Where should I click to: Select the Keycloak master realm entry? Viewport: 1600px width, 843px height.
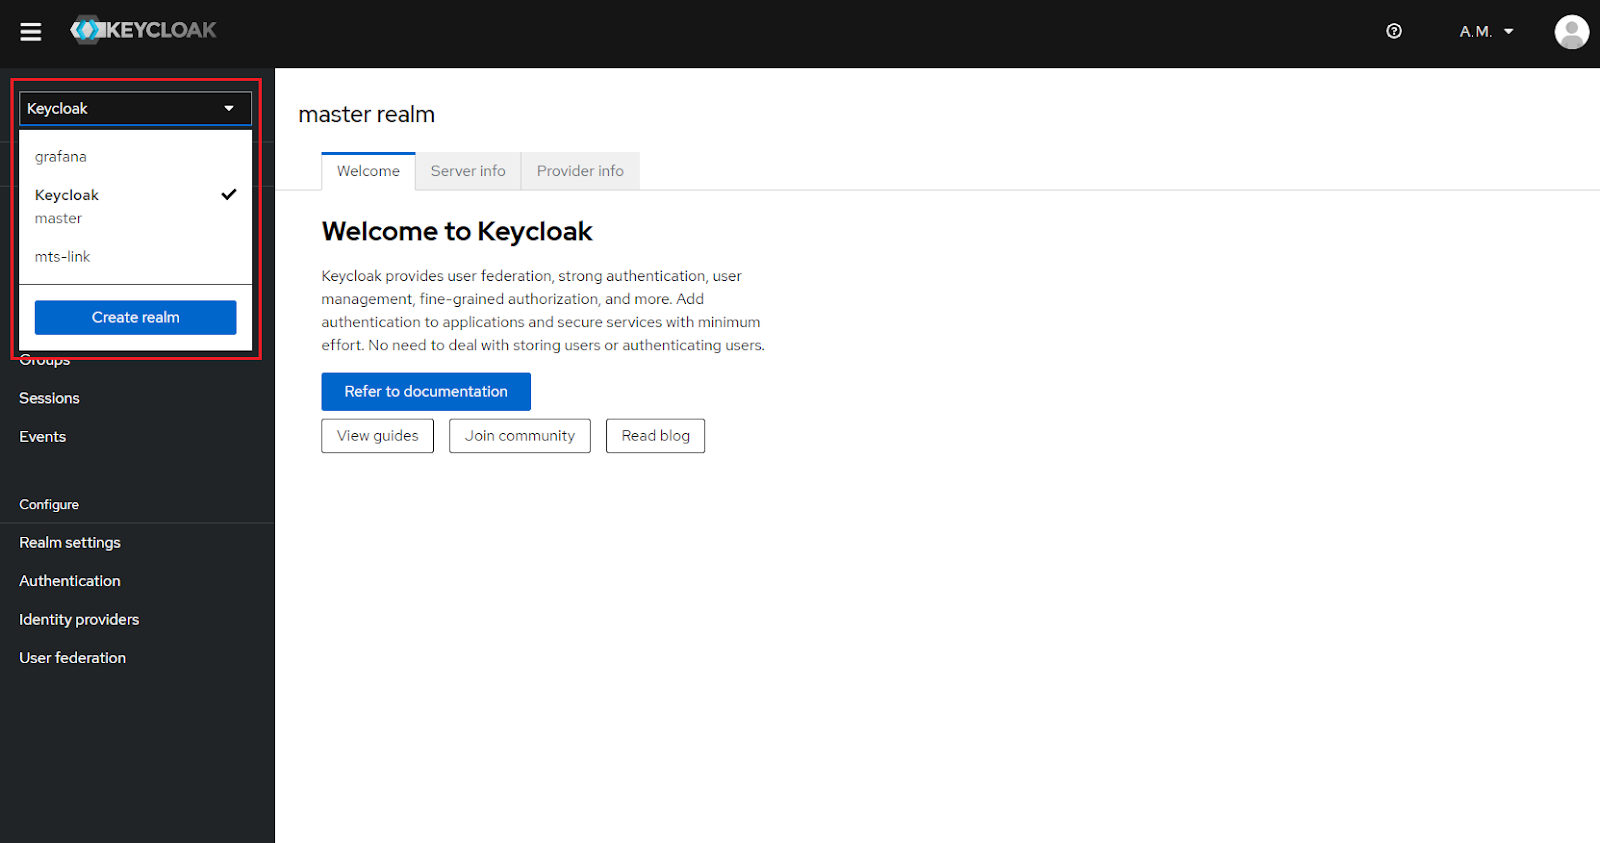[x=135, y=206]
